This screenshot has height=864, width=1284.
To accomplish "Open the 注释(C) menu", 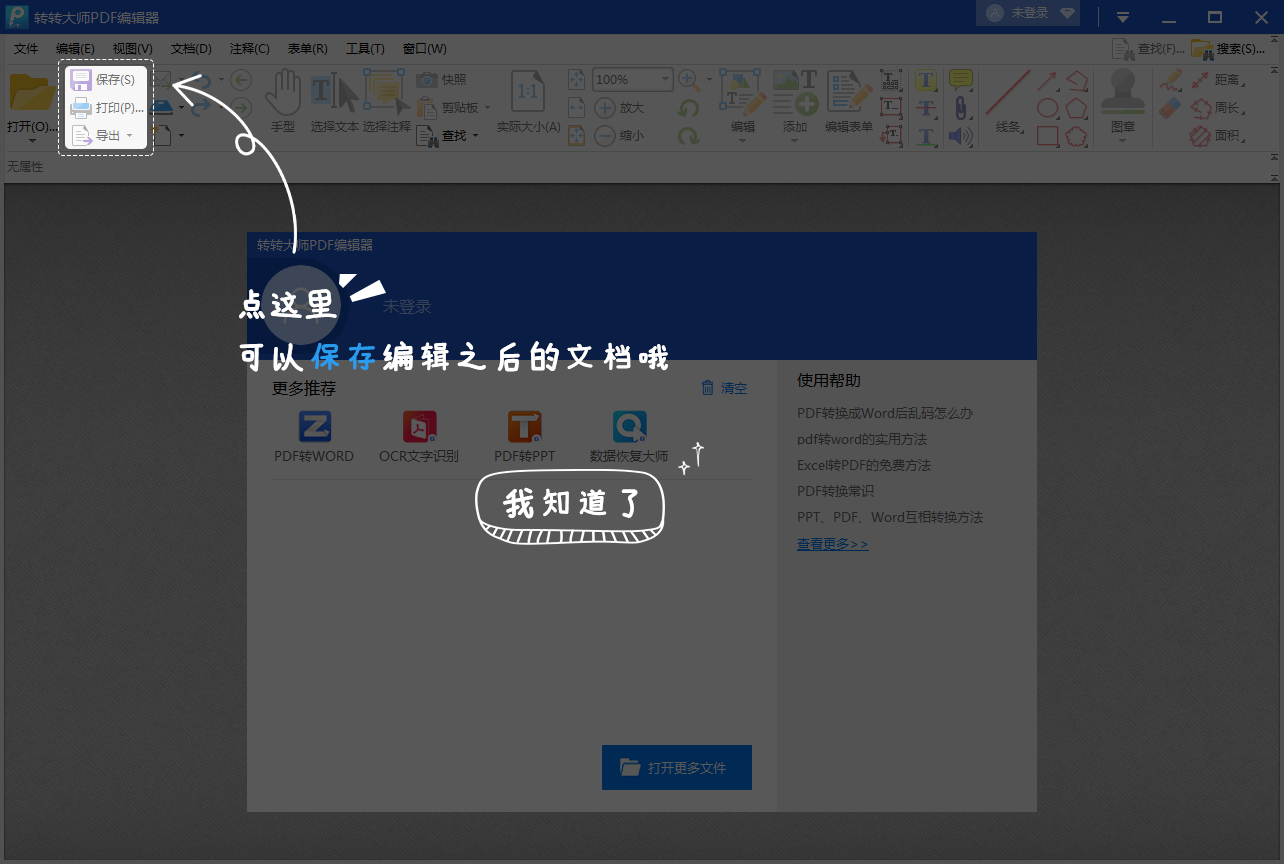I will tap(249, 48).
